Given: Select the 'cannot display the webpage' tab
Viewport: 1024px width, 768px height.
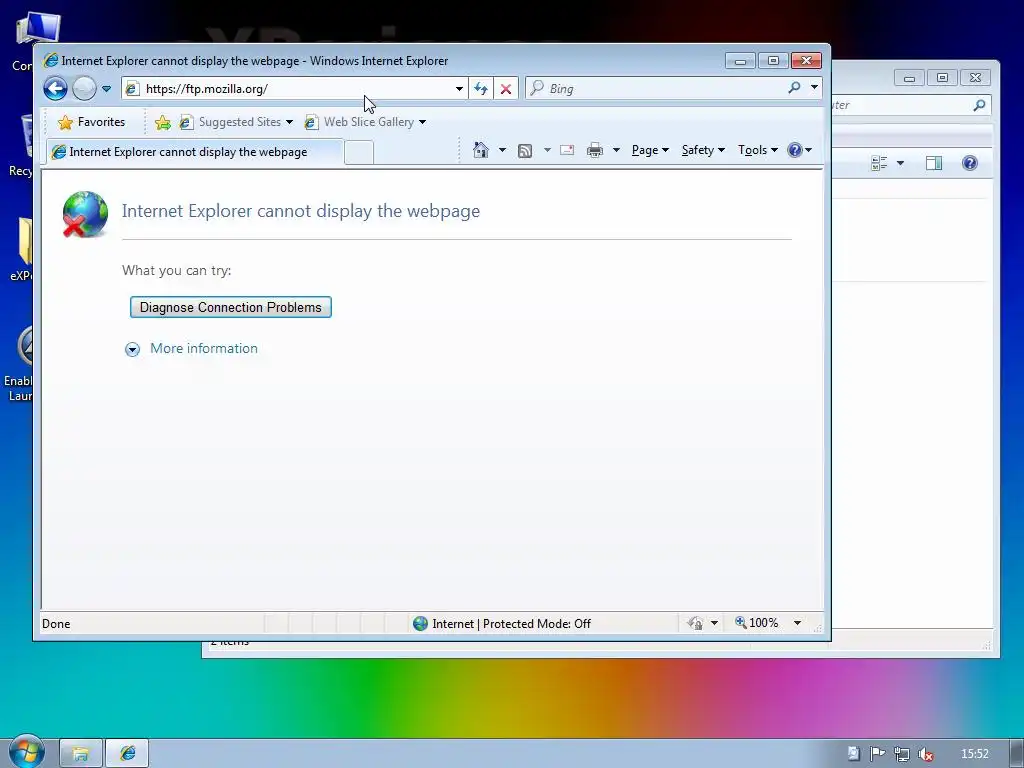Looking at the screenshot, I should (195, 152).
